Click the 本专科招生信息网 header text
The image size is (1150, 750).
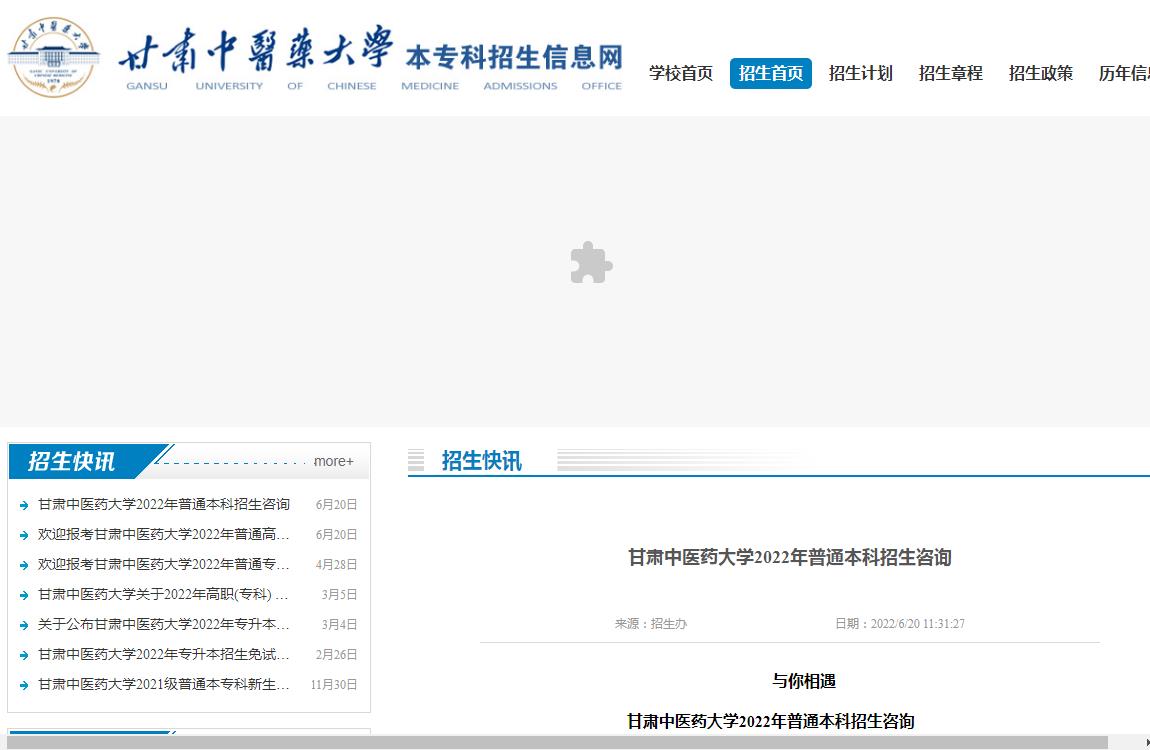(513, 57)
